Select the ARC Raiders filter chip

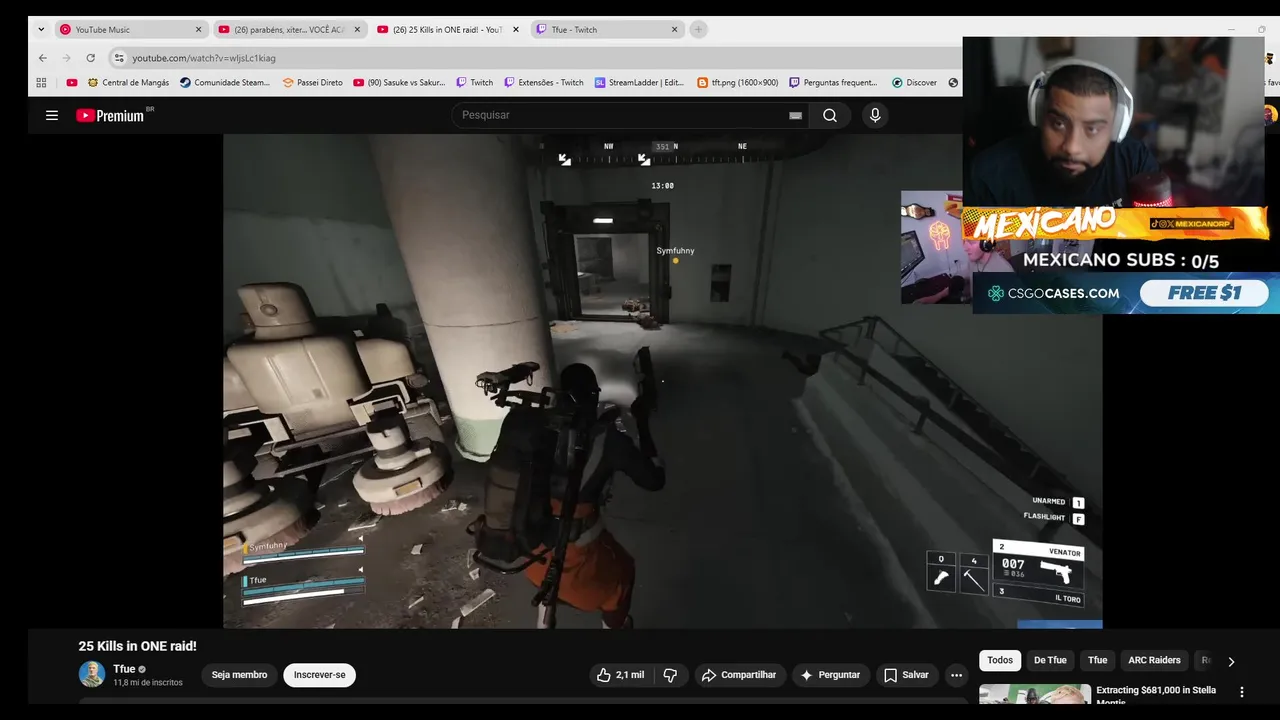(x=1154, y=660)
